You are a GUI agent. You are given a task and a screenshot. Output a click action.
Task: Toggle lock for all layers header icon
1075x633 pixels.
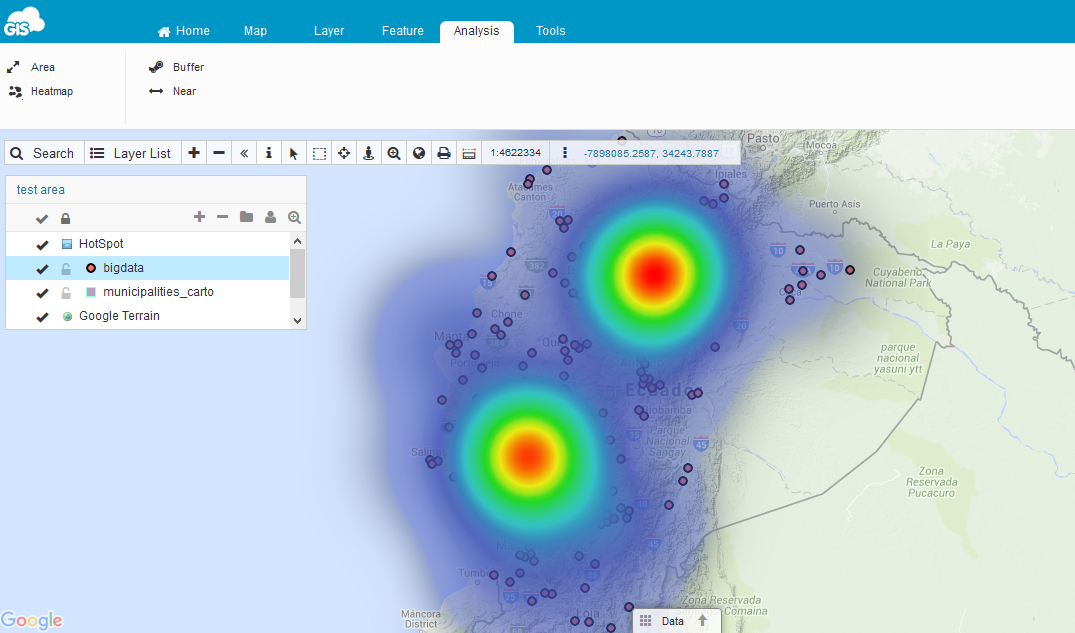[65, 219]
